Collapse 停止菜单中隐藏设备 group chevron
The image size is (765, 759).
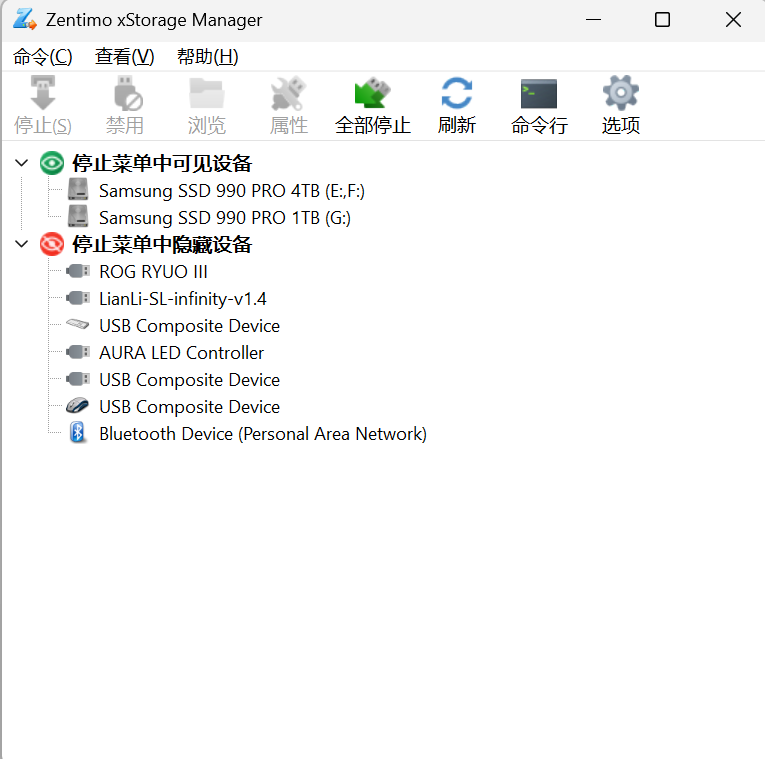[21, 244]
